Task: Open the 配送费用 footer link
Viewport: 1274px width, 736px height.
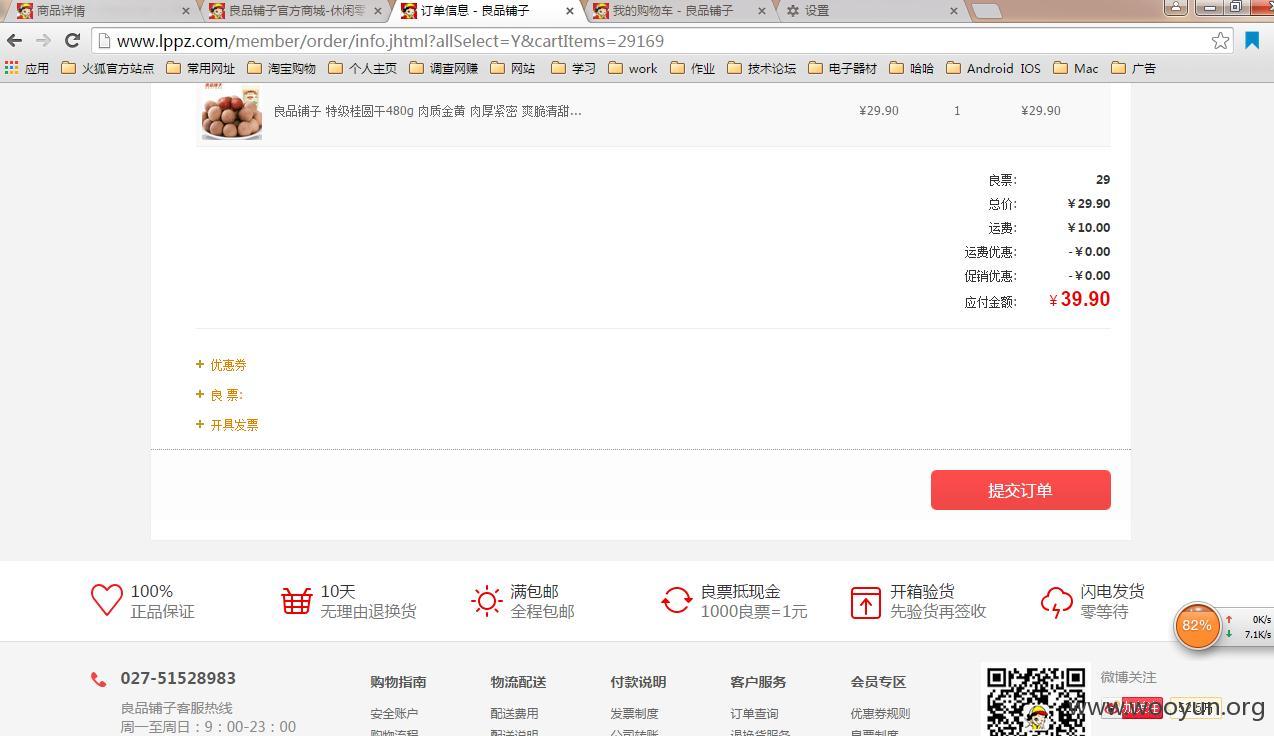Action: pyautogui.click(x=514, y=714)
